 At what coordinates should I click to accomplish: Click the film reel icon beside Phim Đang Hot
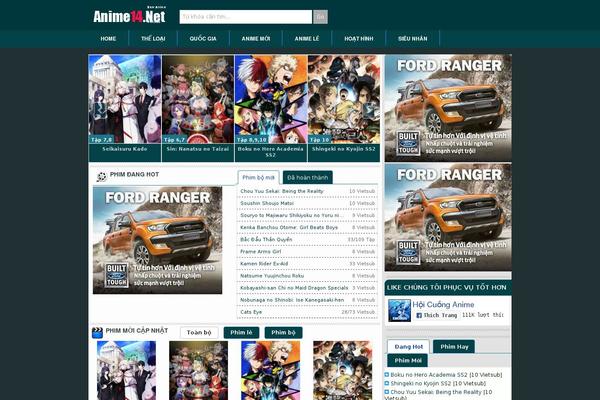pos(101,176)
